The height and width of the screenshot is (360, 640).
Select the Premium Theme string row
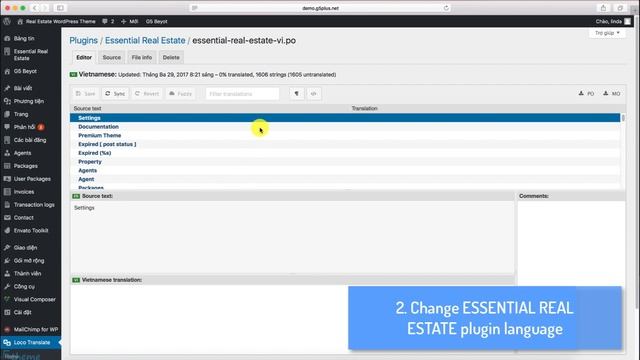click(x=345, y=136)
